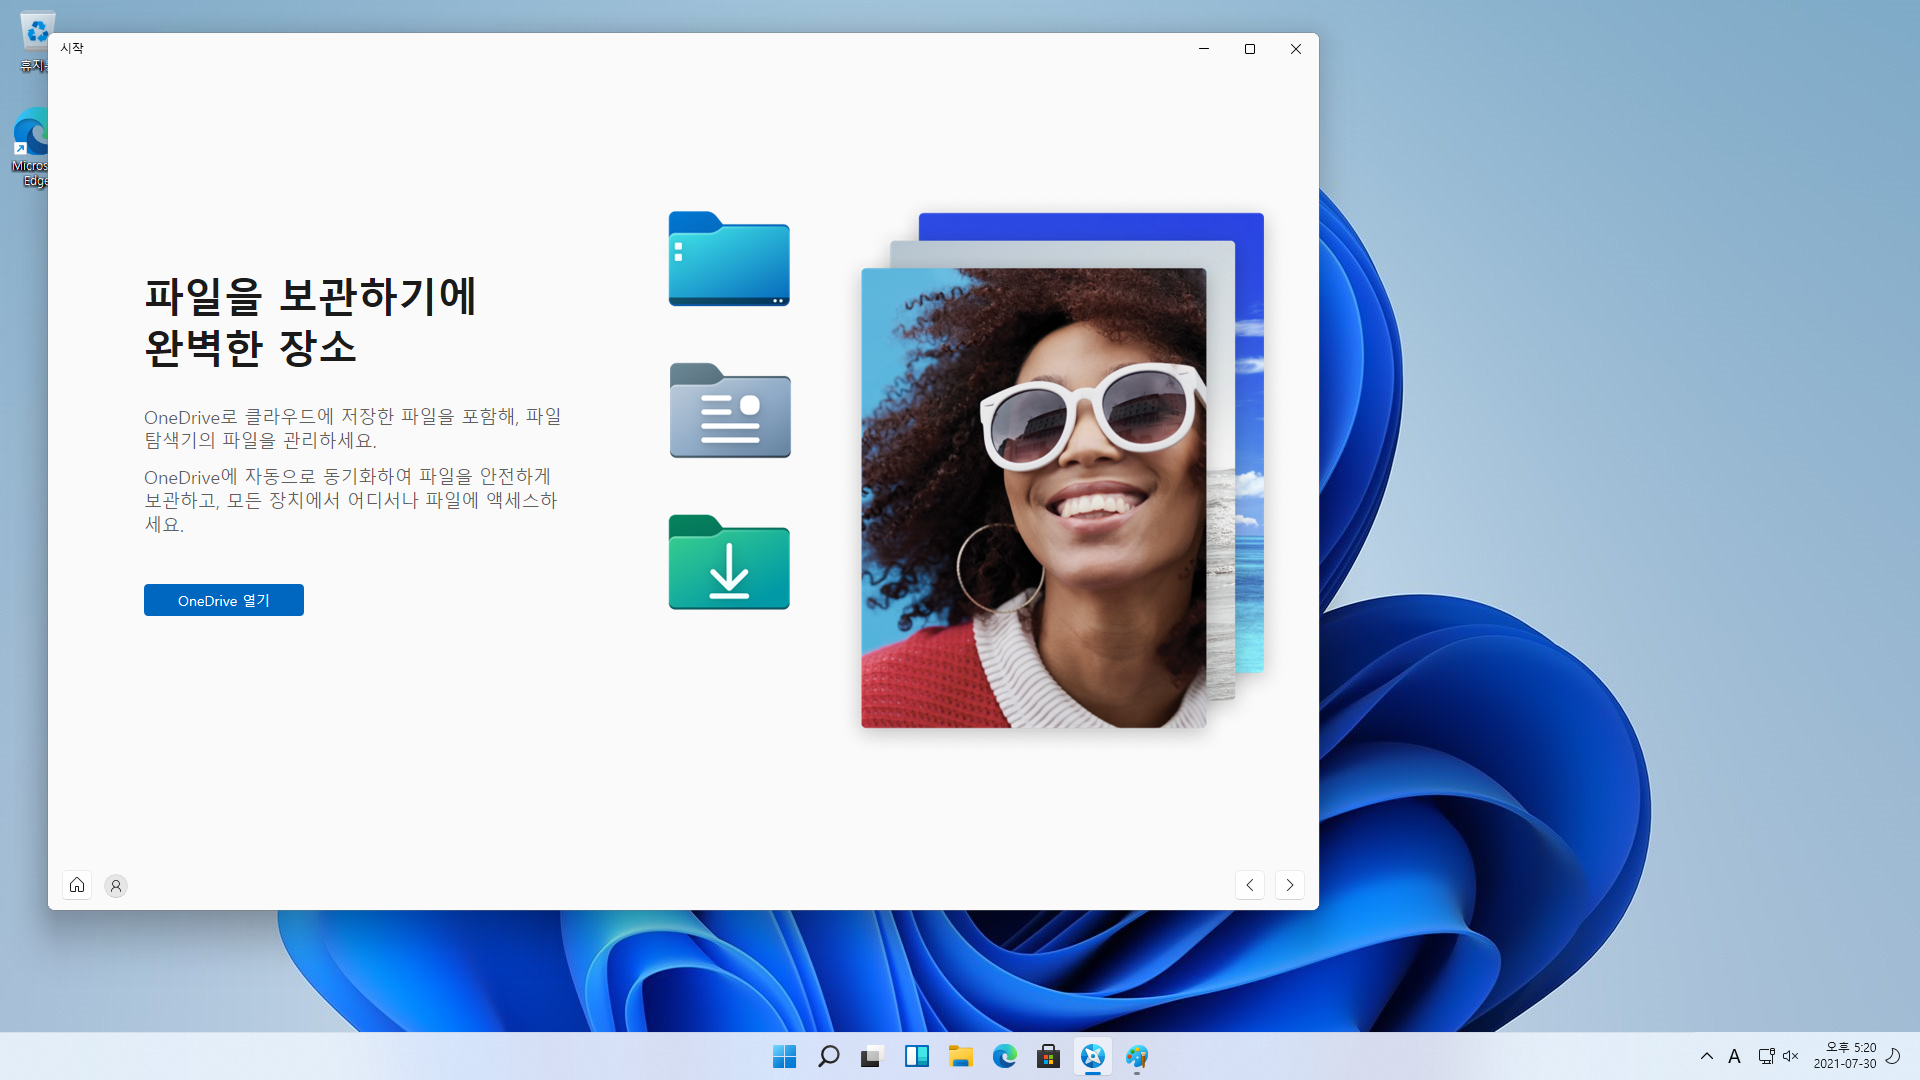The image size is (1920, 1080).
Task: Click the 시작 window title
Action: 72,48
